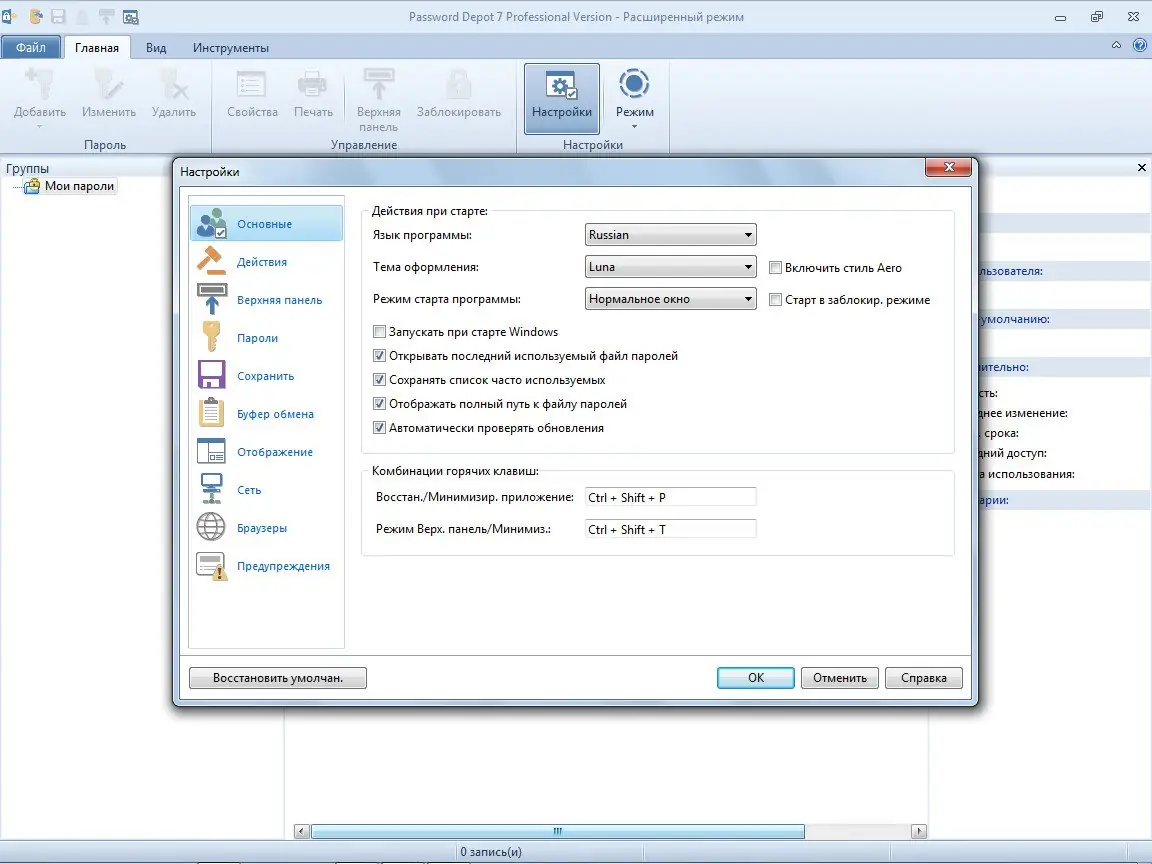The image size is (1152, 864).
Task: Open the Отображение settings category
Action: 267,452
